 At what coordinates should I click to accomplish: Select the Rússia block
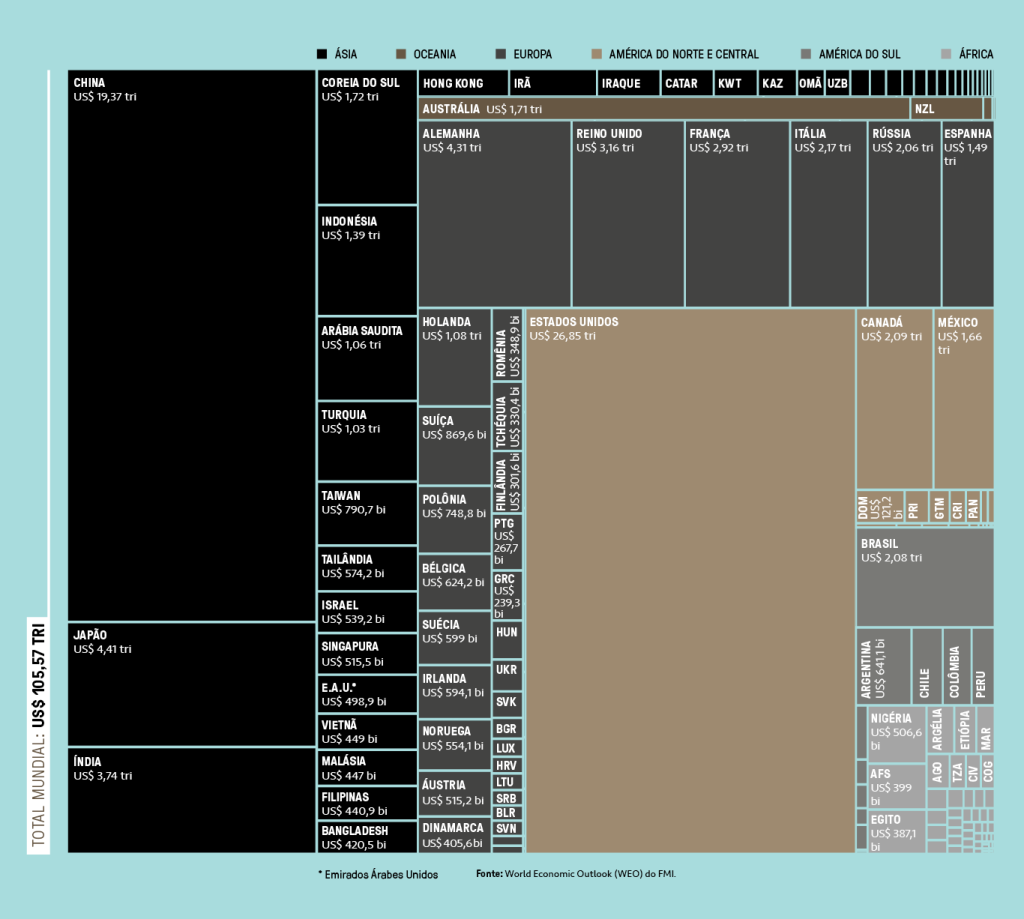point(904,214)
